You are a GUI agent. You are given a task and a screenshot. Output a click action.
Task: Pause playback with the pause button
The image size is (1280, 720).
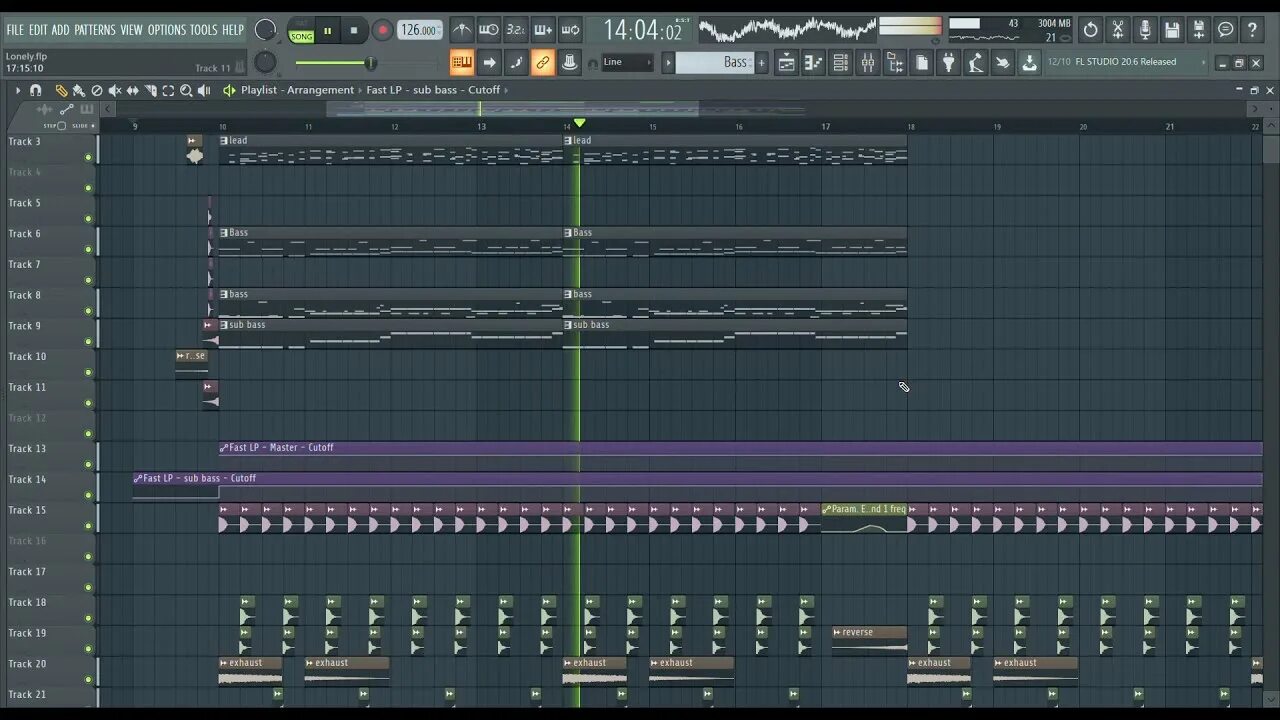pyautogui.click(x=327, y=31)
